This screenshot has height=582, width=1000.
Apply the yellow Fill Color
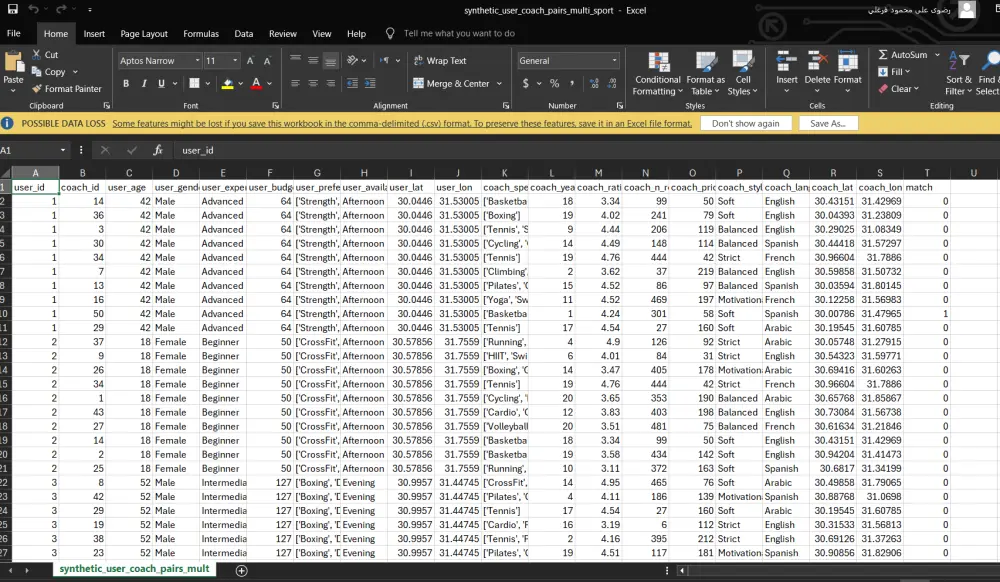click(228, 83)
